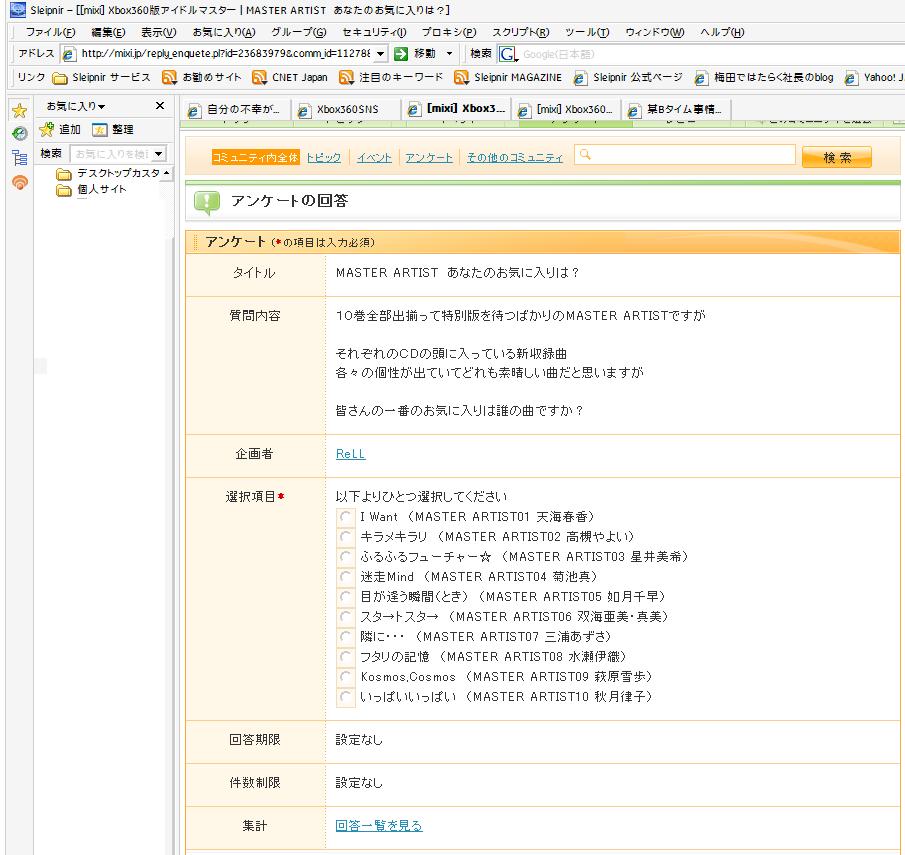
Task: Open the その他のコミュニティ link
Action: (x=515, y=158)
